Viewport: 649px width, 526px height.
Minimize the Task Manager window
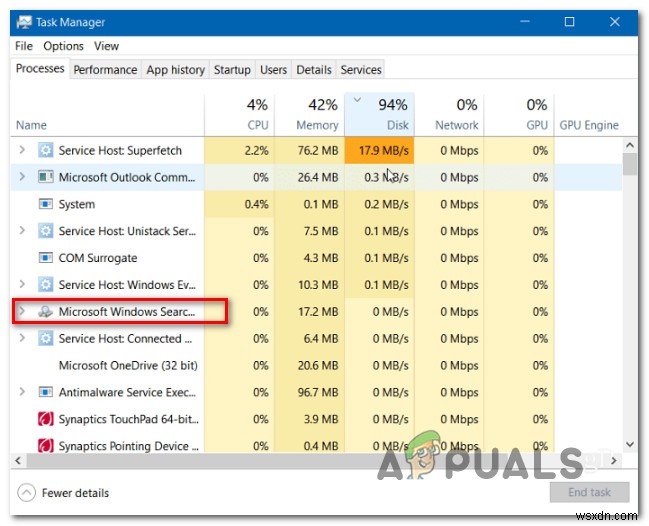pyautogui.click(x=525, y=22)
